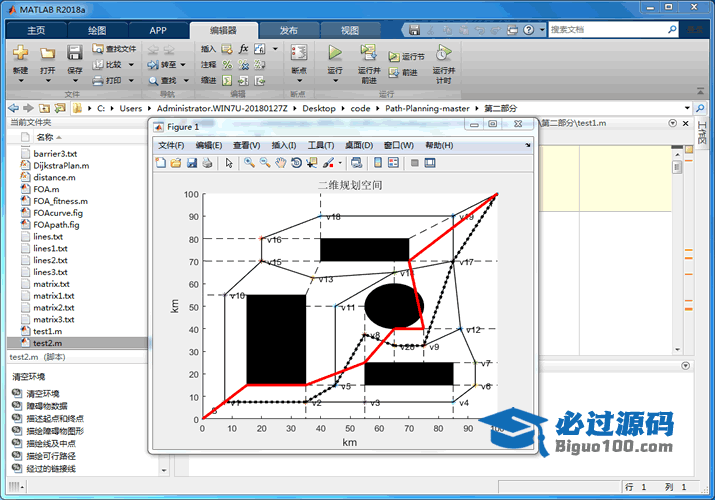Click Find Files (查找文件) in the ribbon
Screen dimensions: 715x500
coord(114,48)
